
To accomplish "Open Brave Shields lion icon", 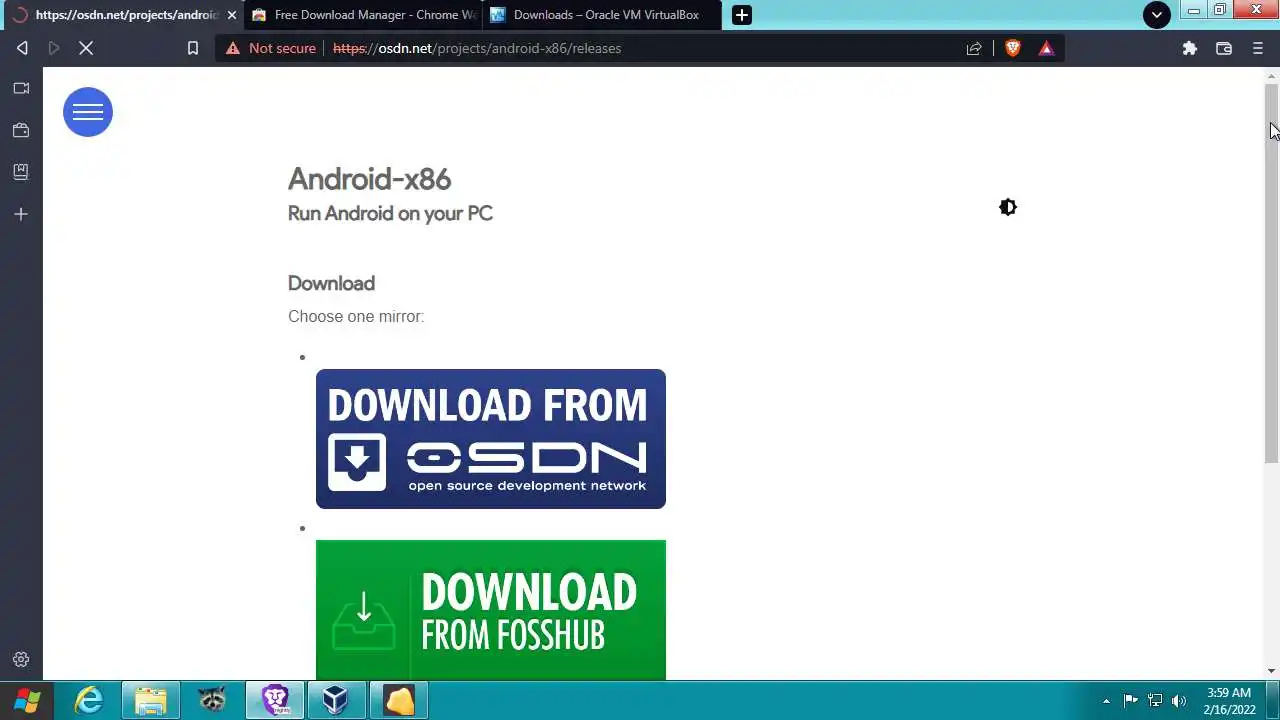I will point(1013,48).
